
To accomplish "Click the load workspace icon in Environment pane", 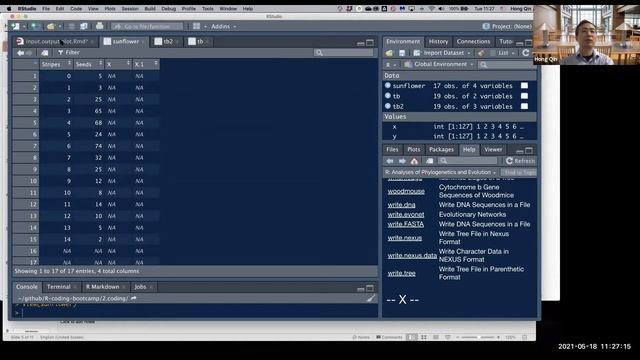I will (x=389, y=53).
